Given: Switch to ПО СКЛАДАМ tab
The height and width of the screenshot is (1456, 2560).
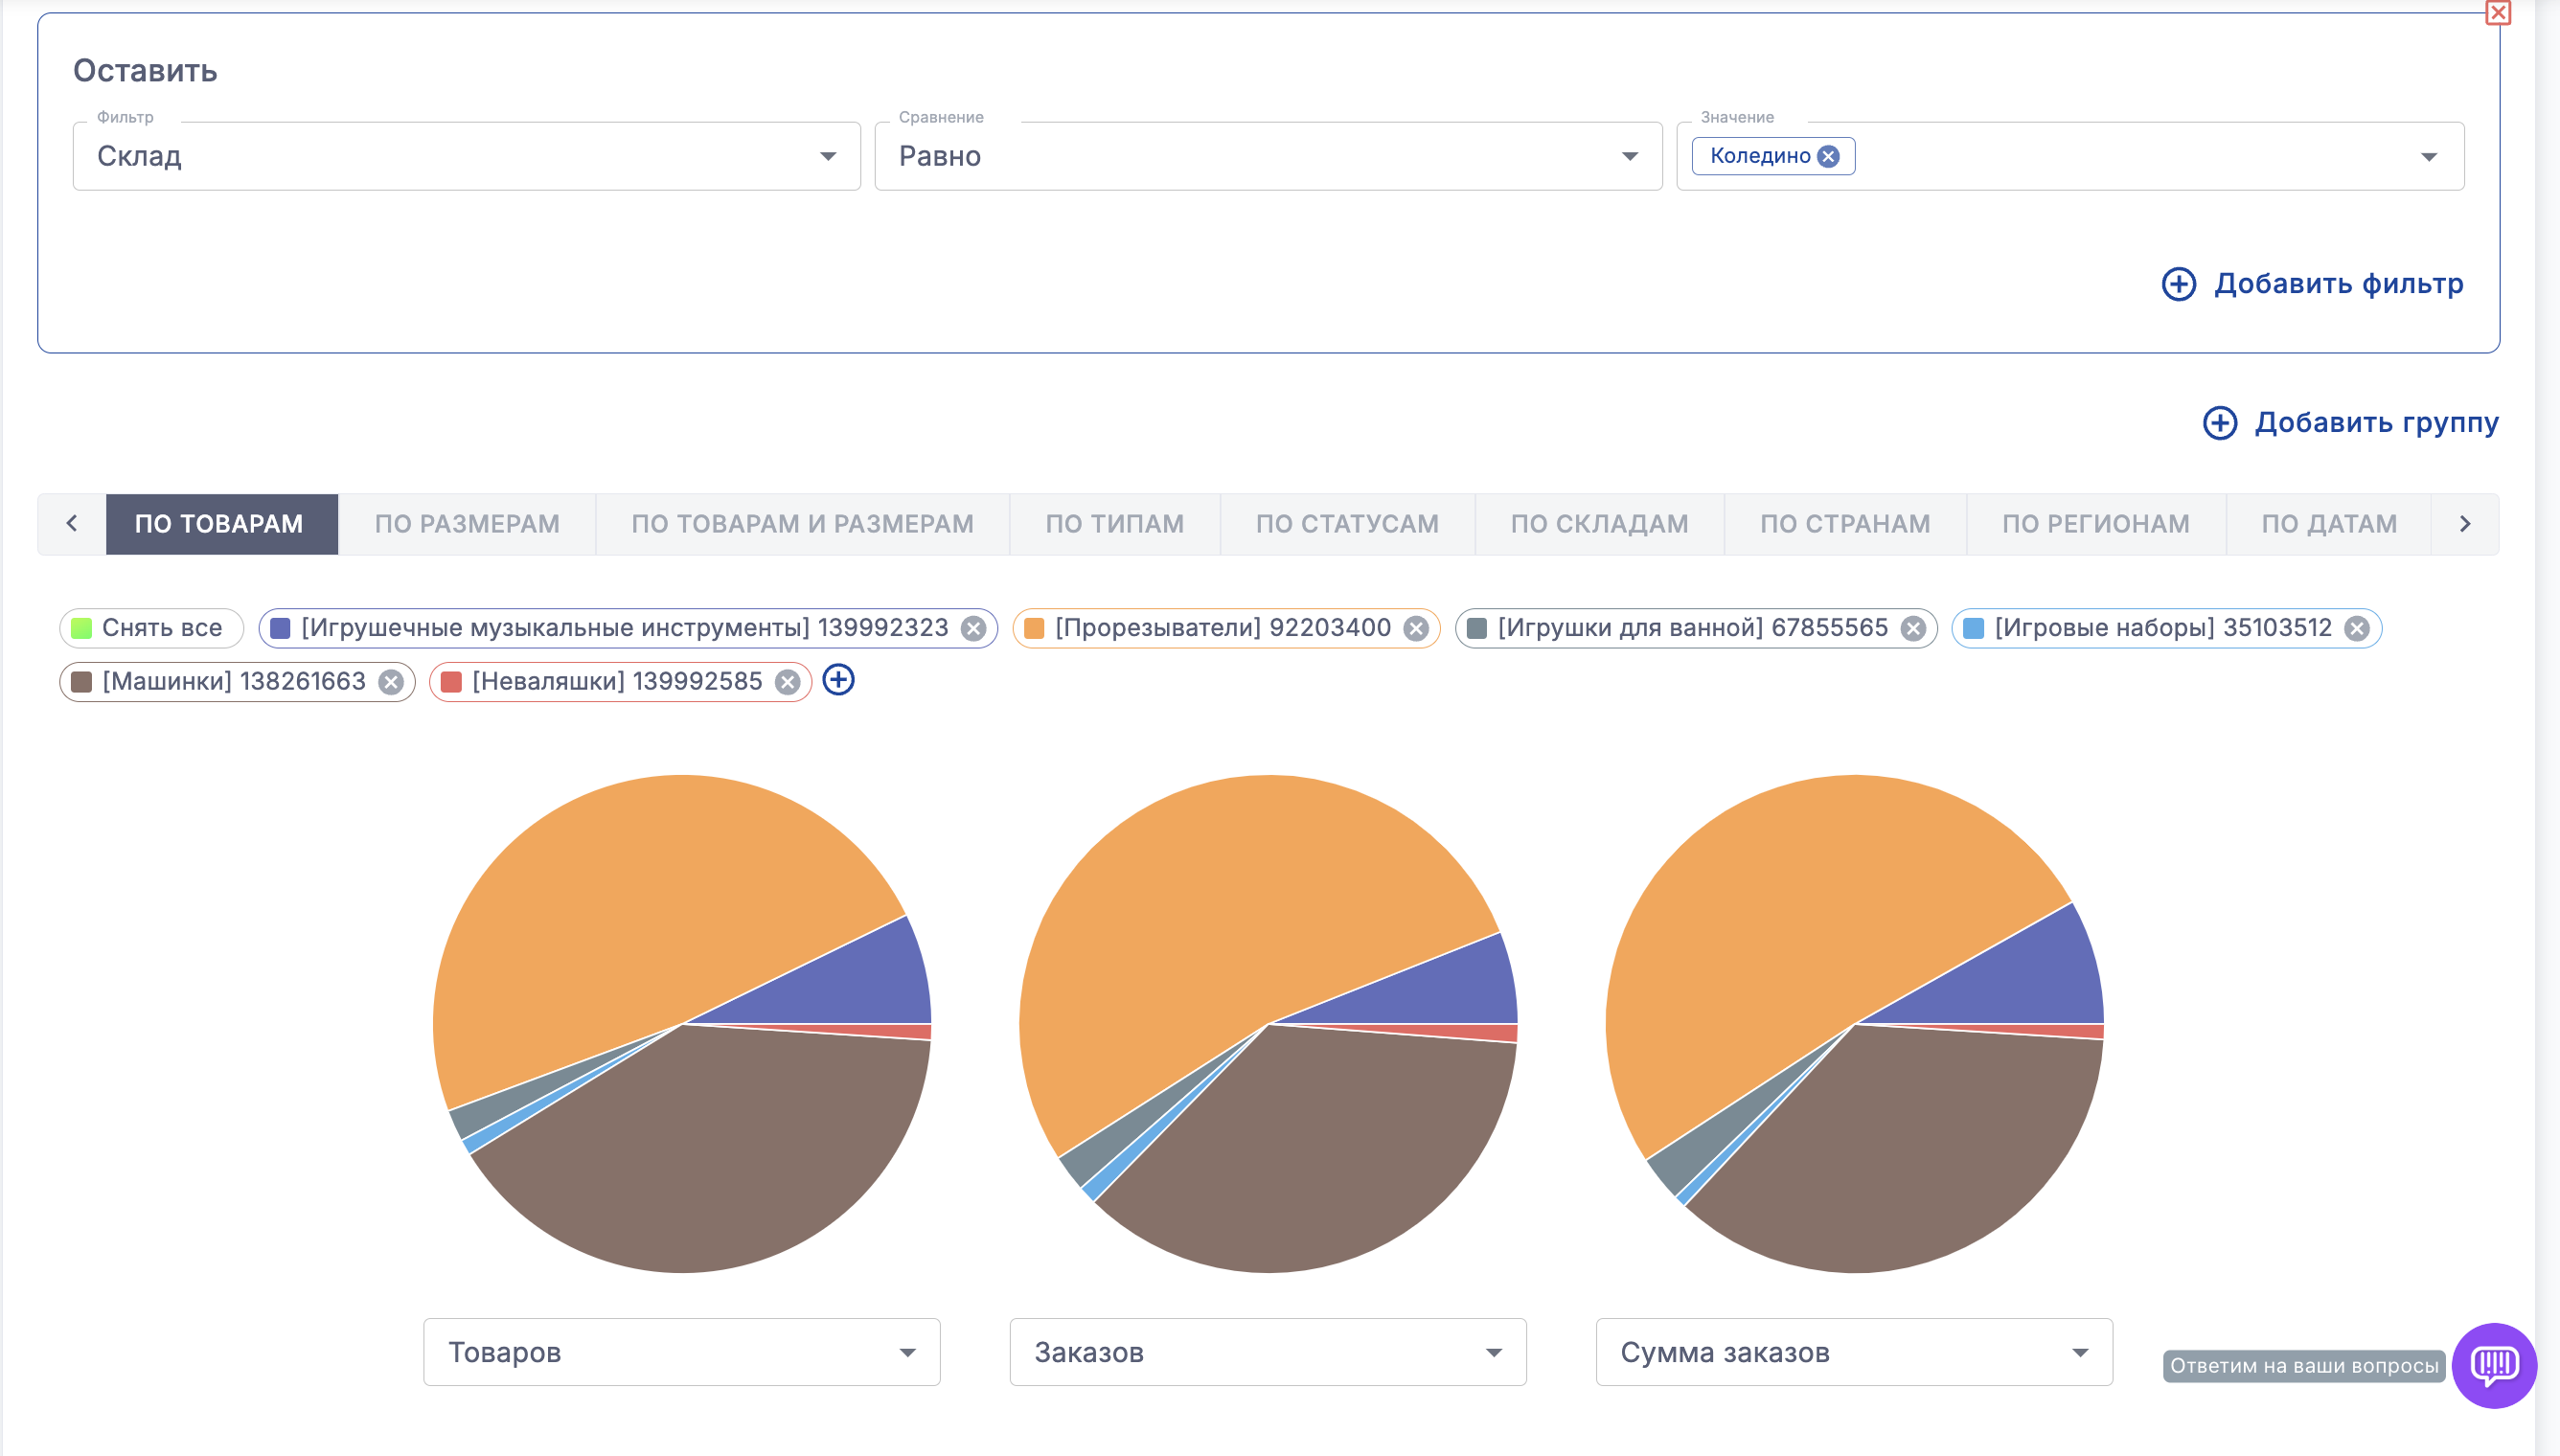Looking at the screenshot, I should point(1599,524).
